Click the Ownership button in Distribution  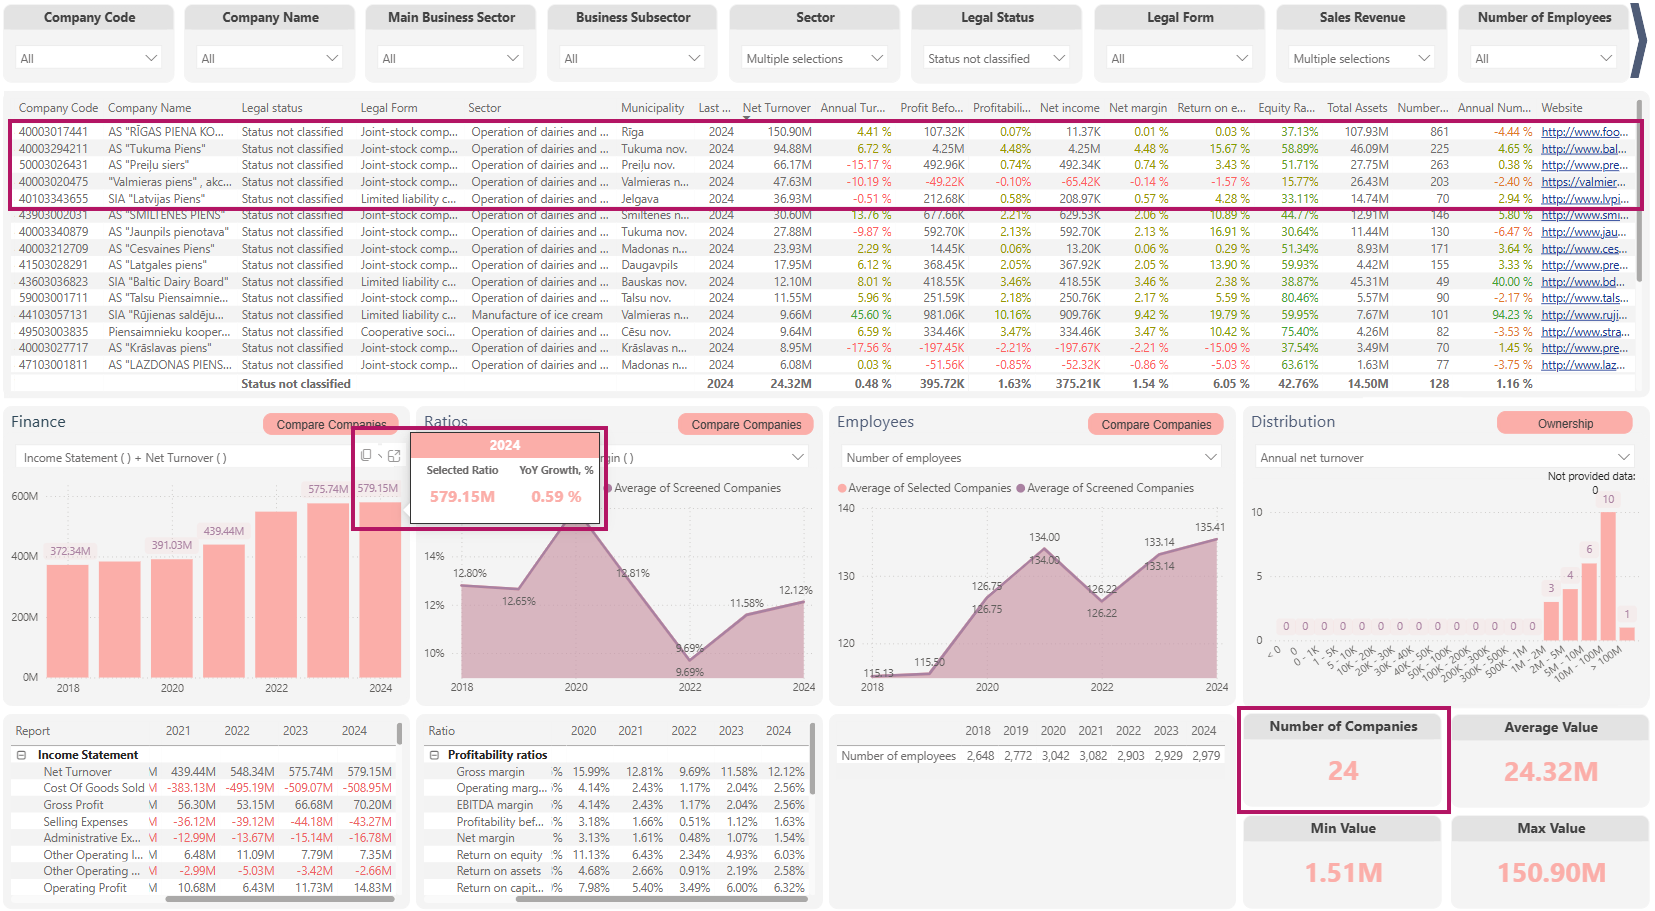coord(1564,423)
